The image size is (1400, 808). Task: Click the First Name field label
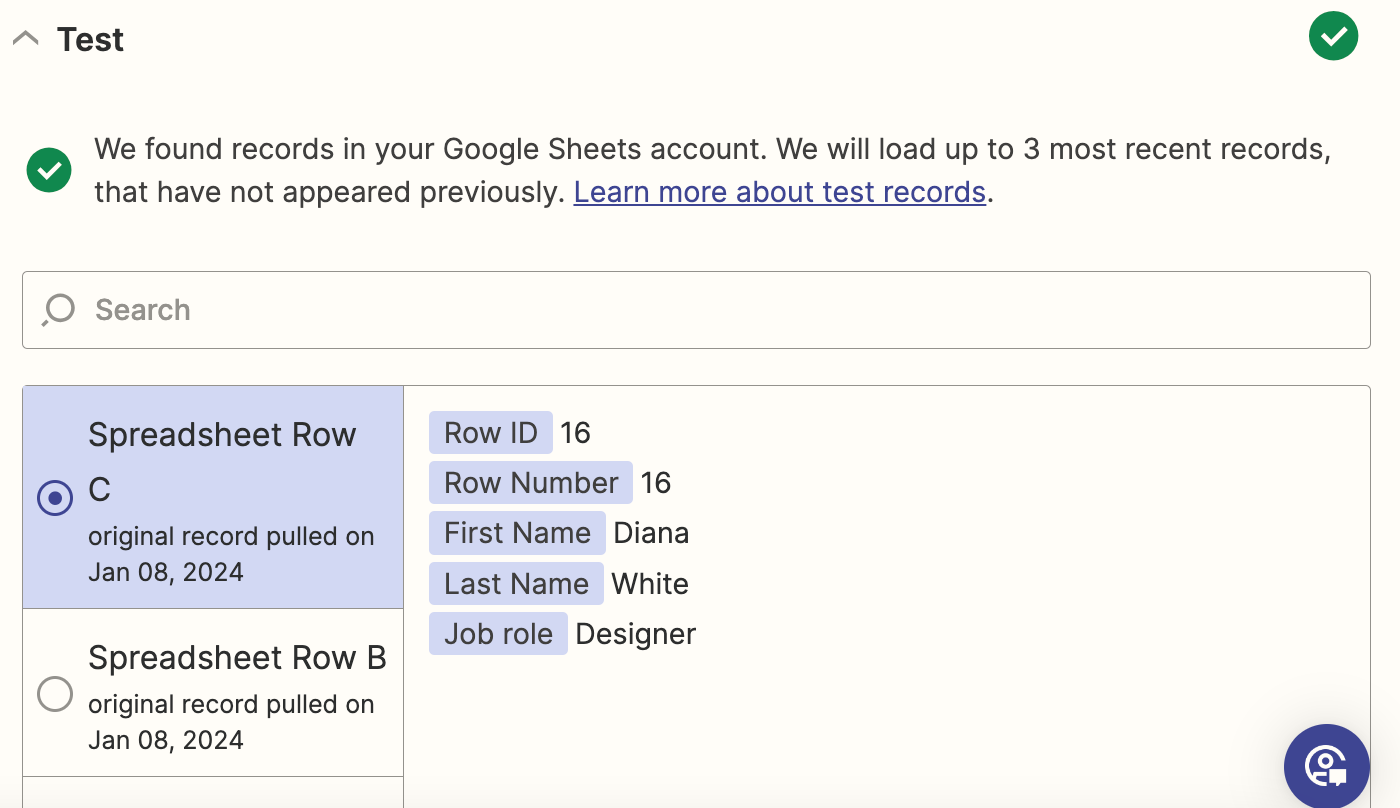pyautogui.click(x=517, y=533)
